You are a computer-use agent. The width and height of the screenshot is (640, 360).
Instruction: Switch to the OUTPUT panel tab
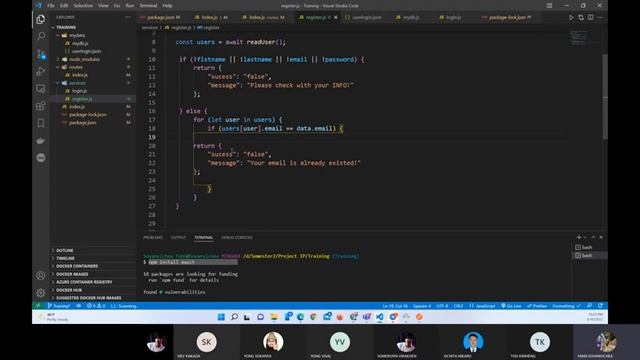(178, 237)
